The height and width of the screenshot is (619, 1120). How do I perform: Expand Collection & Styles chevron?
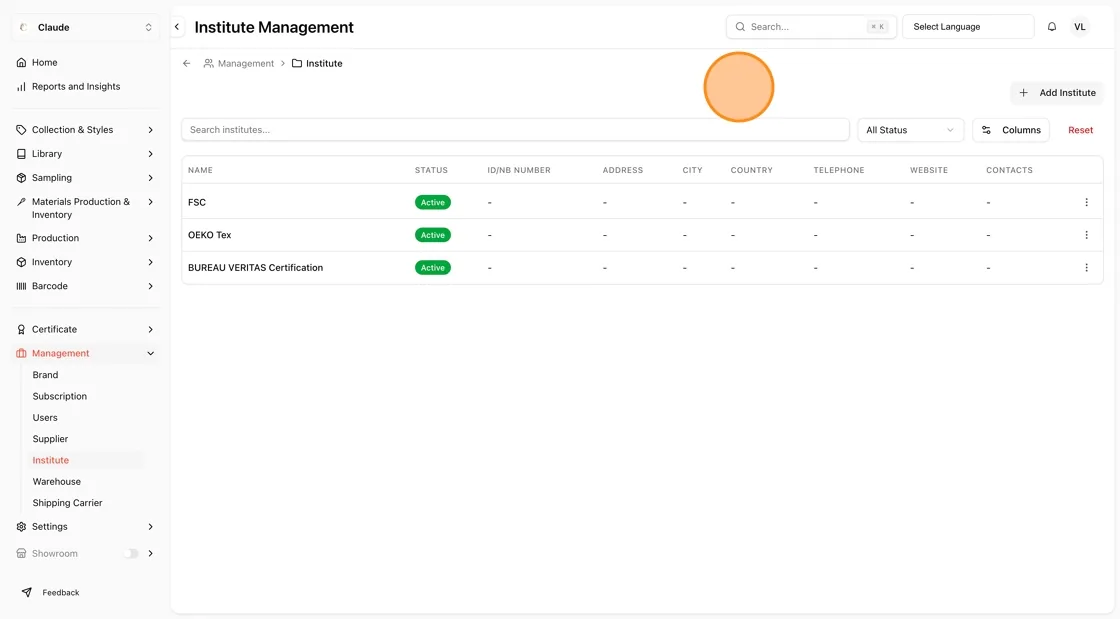(x=150, y=130)
